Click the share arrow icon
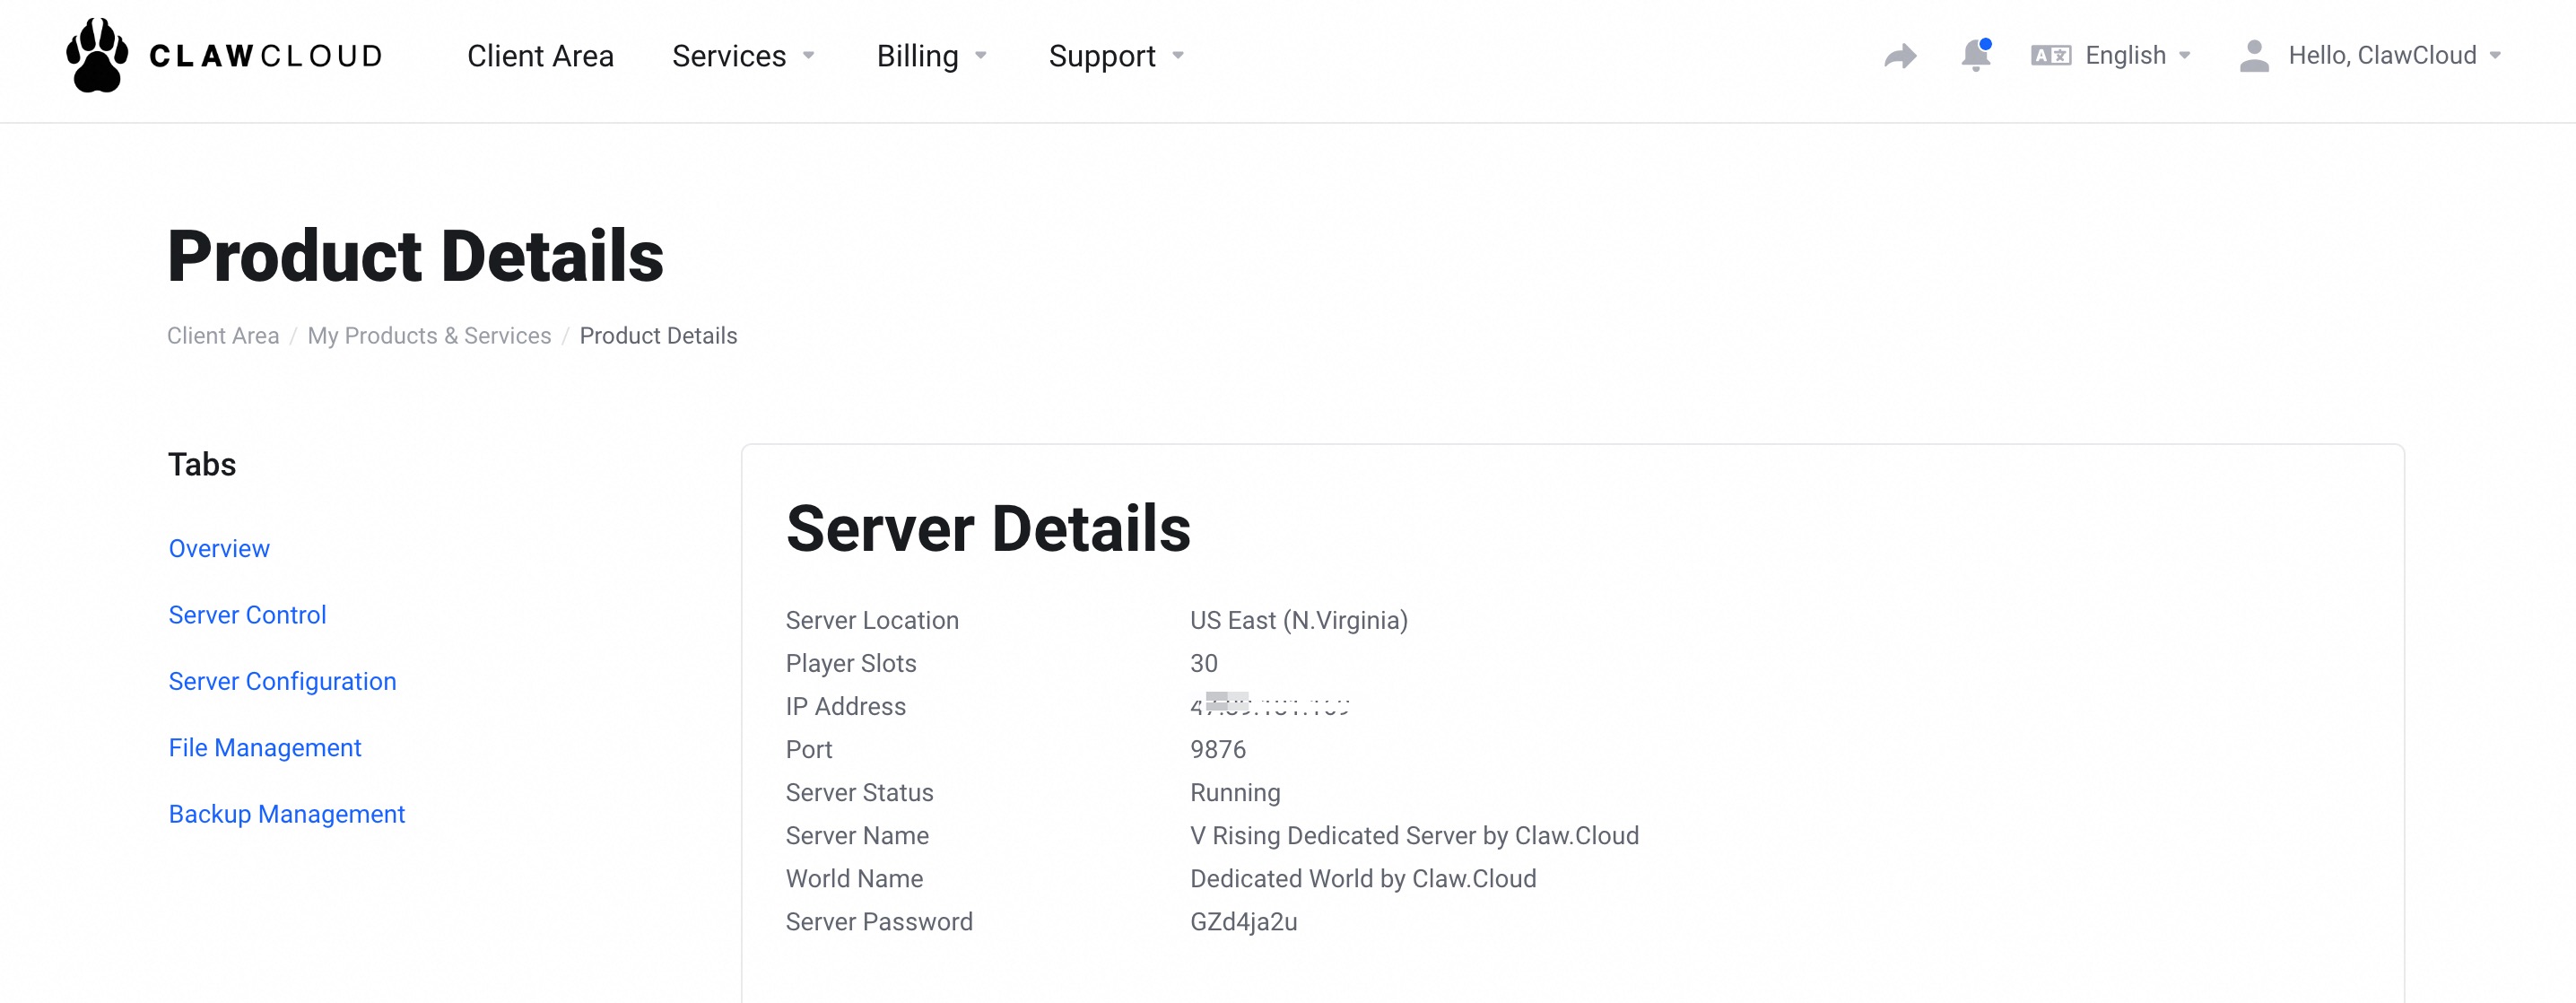This screenshot has height=1003, width=2576. (x=1900, y=56)
